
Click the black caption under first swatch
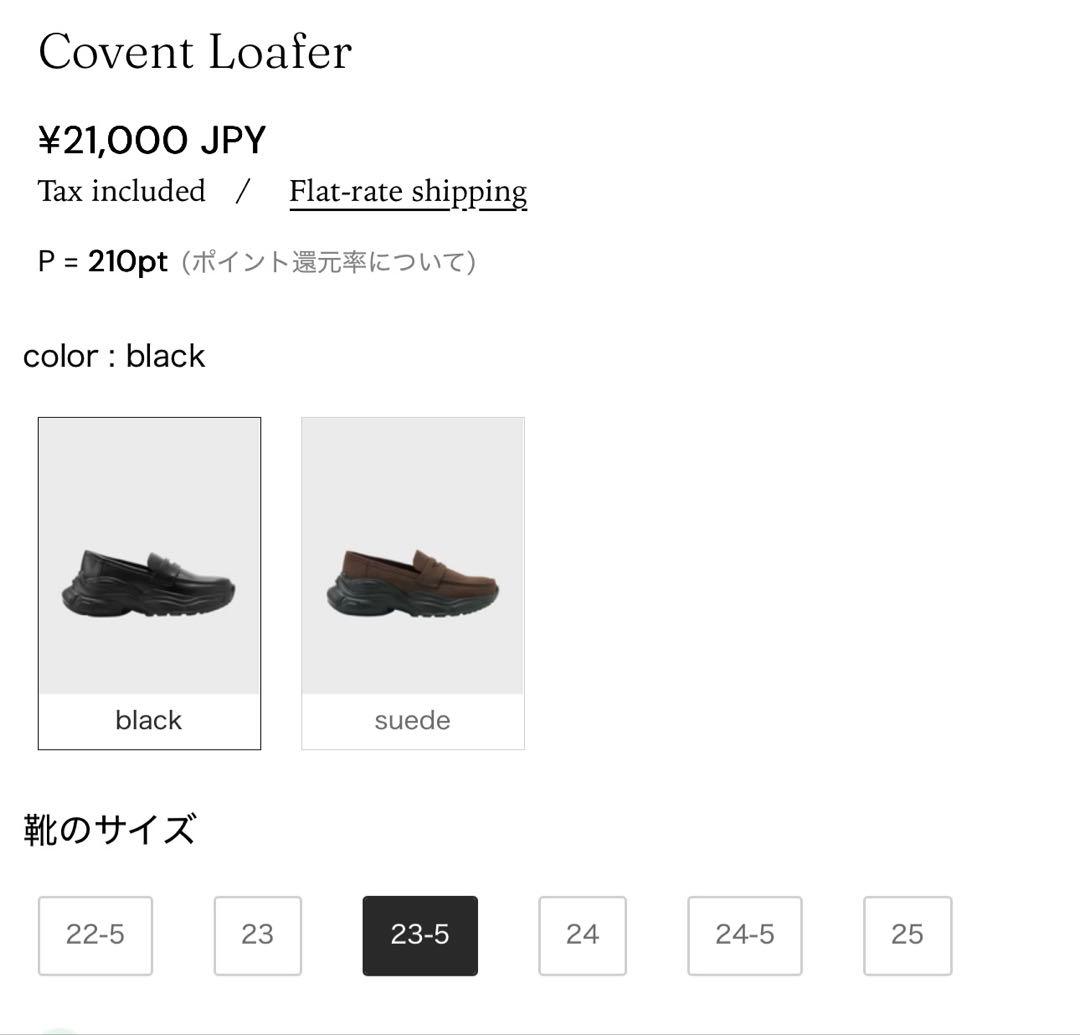tap(148, 719)
